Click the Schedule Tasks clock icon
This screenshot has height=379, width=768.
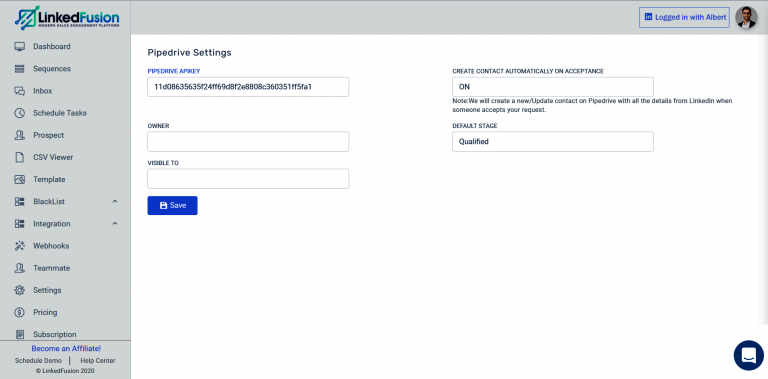point(20,113)
